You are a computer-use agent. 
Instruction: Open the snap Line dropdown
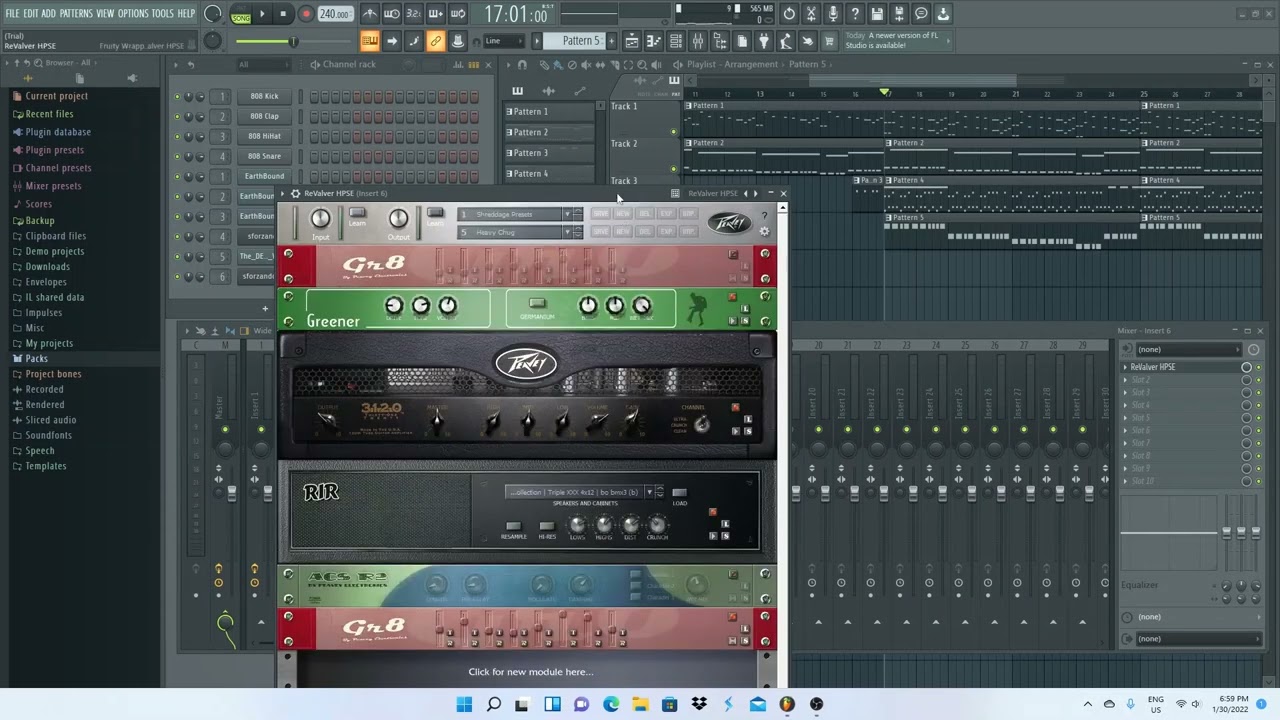[x=503, y=41]
